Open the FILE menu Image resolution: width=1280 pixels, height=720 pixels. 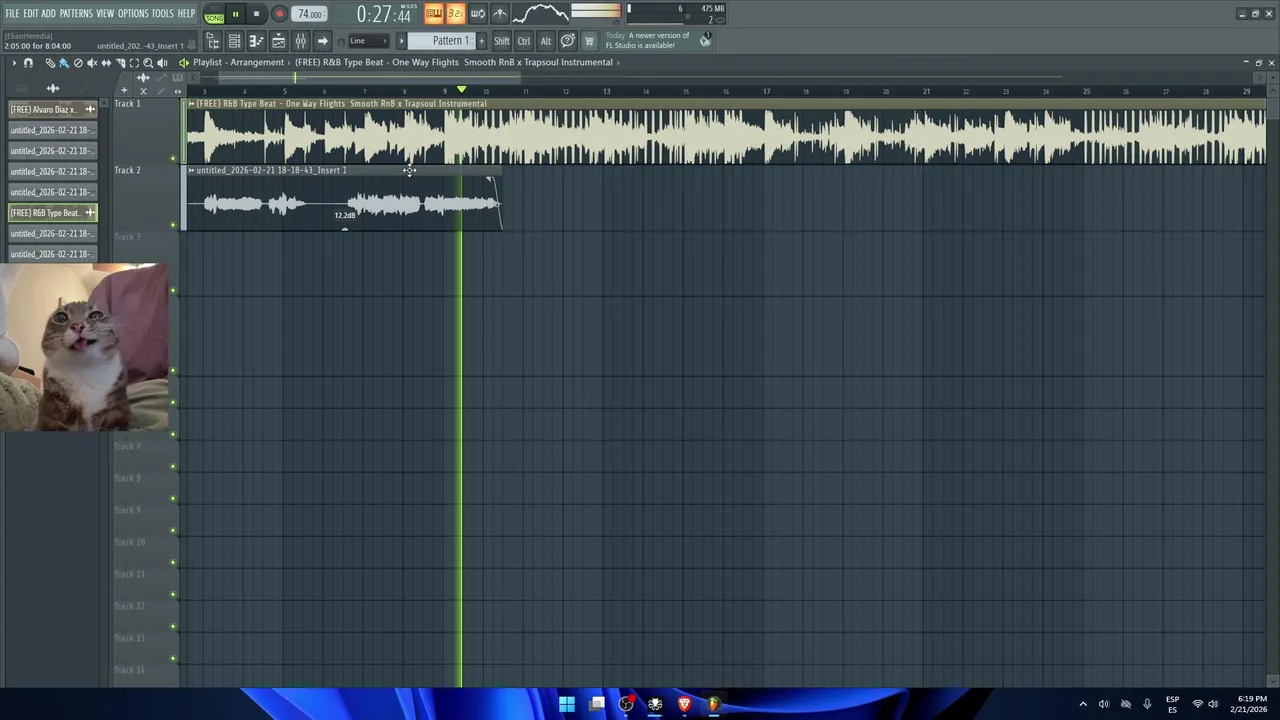click(12, 14)
